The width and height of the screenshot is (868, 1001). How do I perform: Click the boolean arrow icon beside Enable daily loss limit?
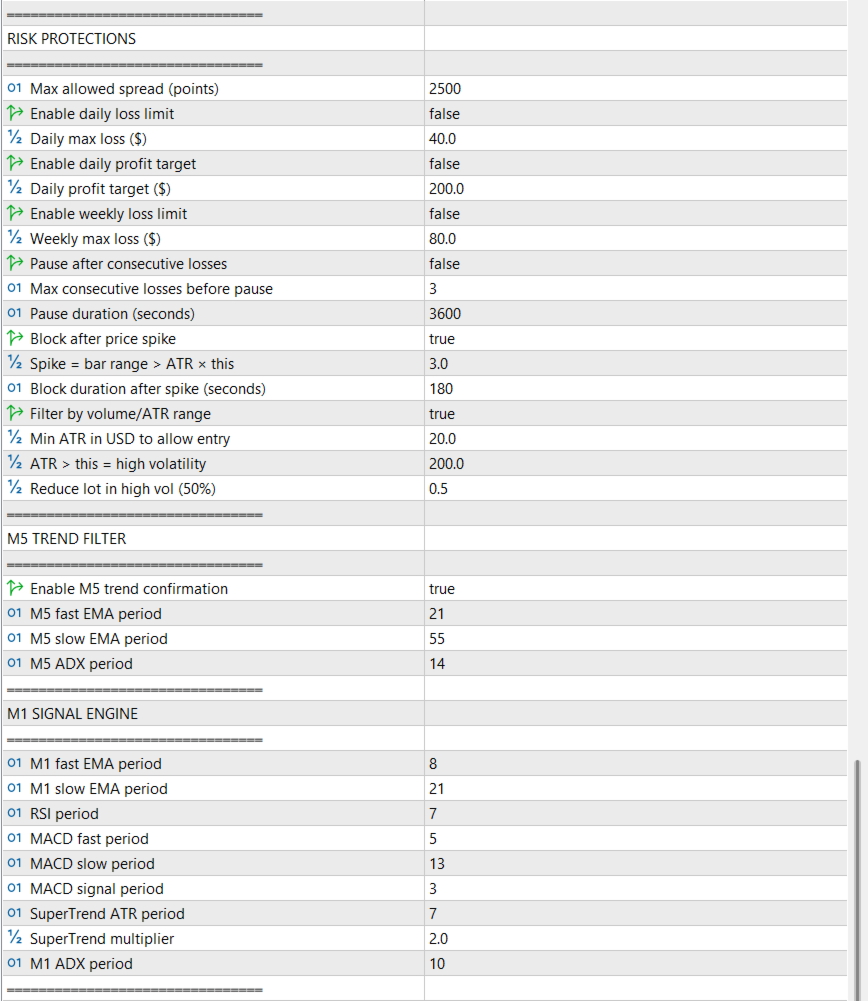14,114
